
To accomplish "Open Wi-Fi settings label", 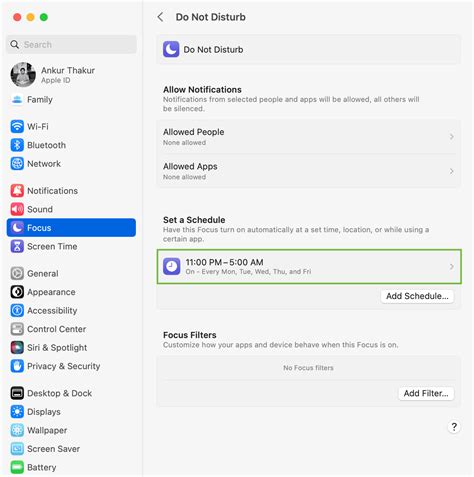I will [x=38, y=127].
